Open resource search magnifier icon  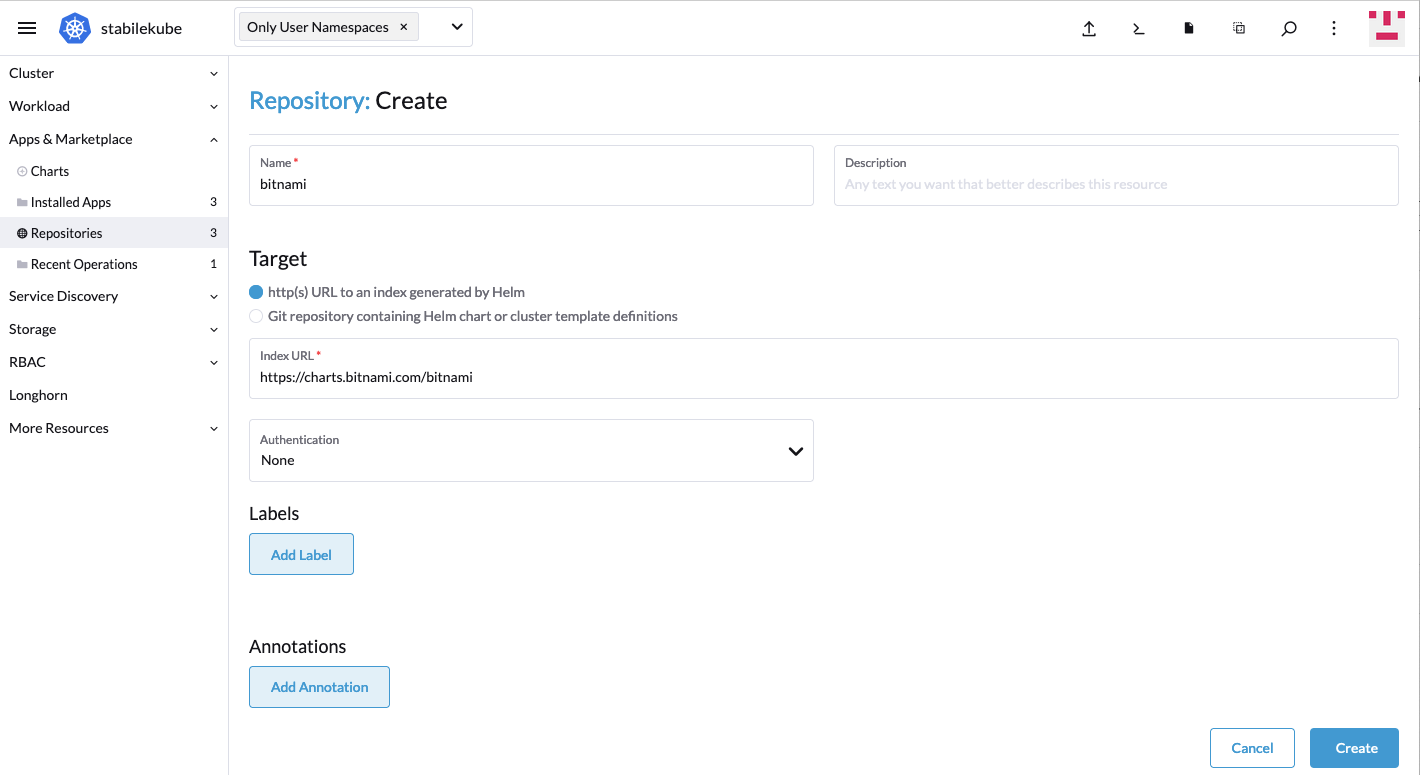tap(1289, 28)
